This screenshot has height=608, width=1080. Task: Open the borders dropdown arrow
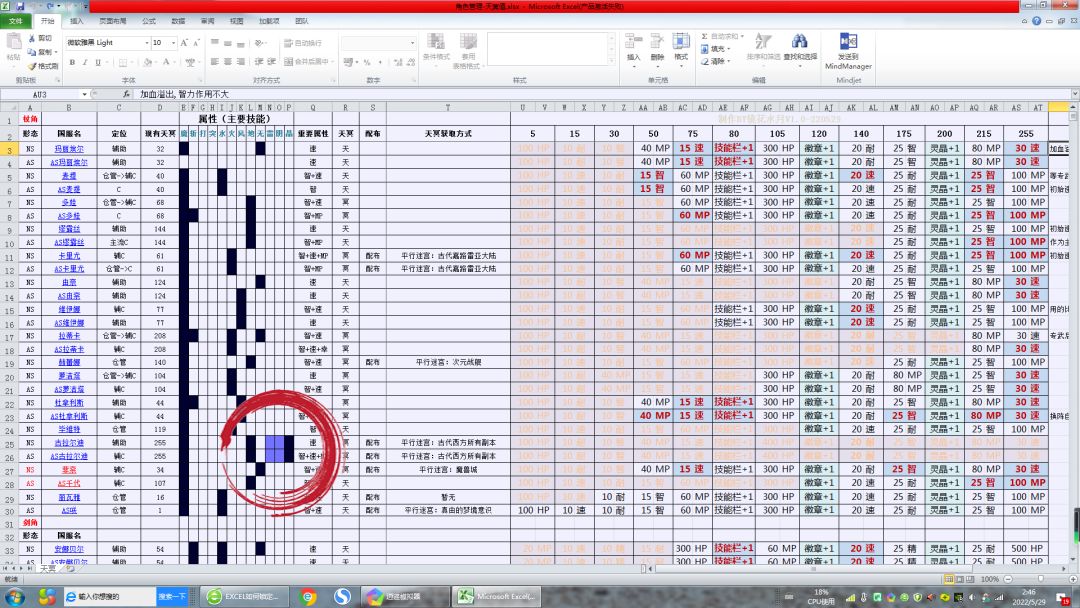[x=133, y=62]
